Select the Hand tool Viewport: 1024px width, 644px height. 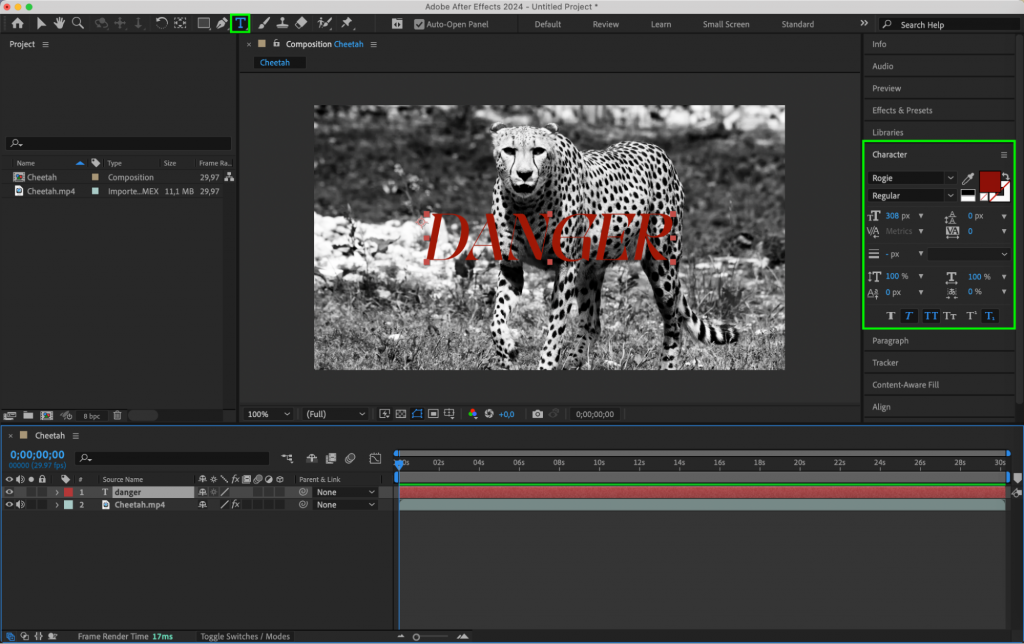click(x=60, y=23)
